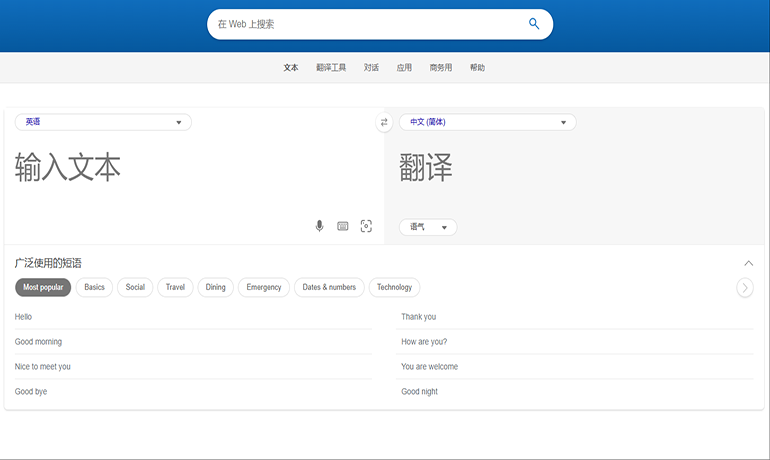Click the search magnifier icon
The width and height of the screenshot is (770, 460).
(x=534, y=24)
